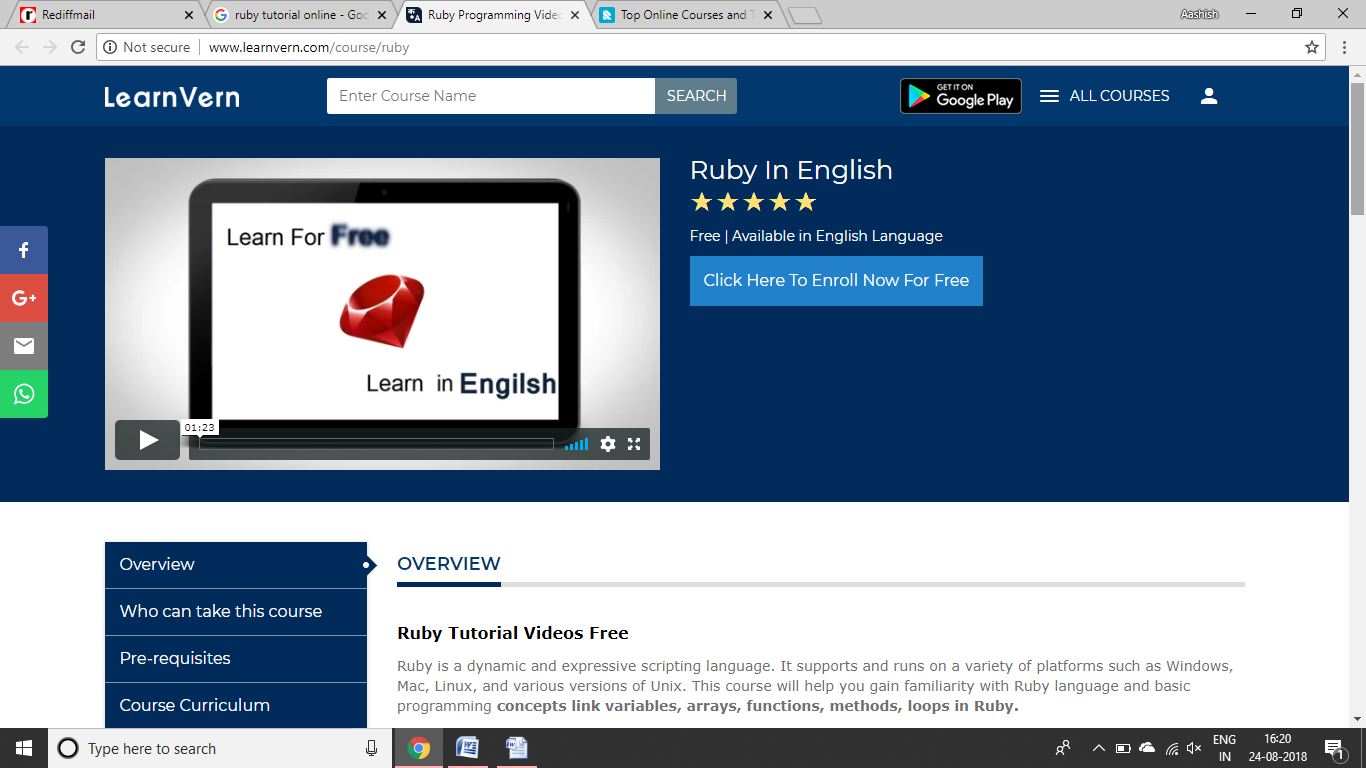Open OneDrive cloud tray icon
Image resolution: width=1366 pixels, height=768 pixels.
pyautogui.click(x=1146, y=748)
